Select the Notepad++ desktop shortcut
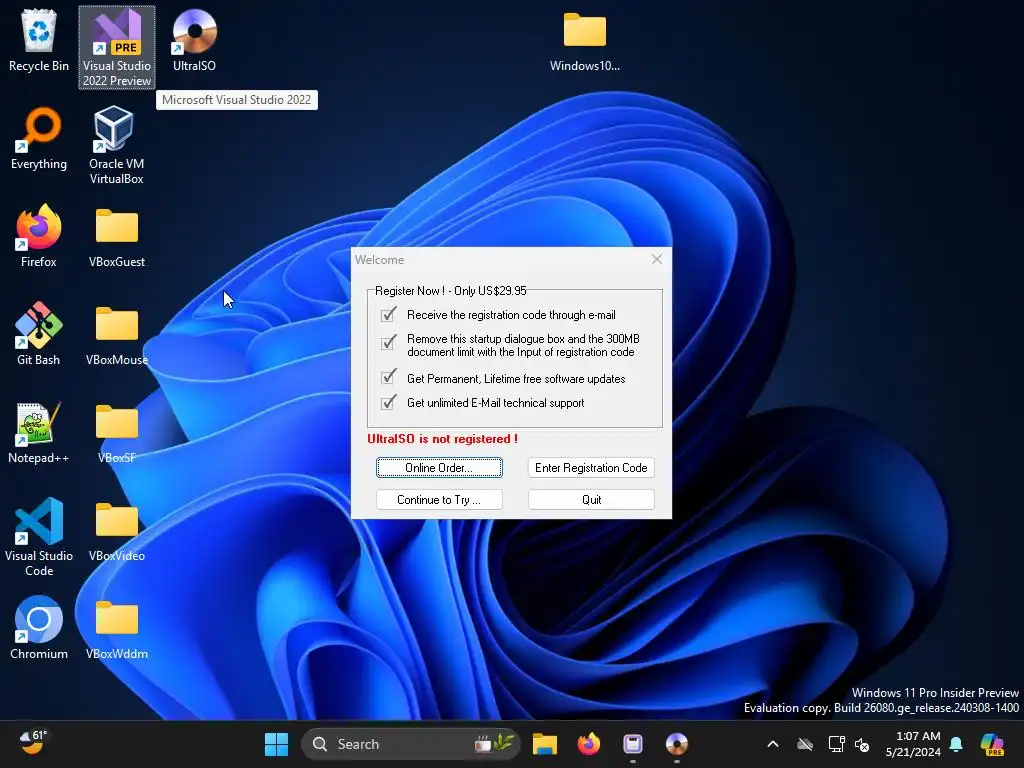This screenshot has height=768, width=1024. (x=39, y=432)
